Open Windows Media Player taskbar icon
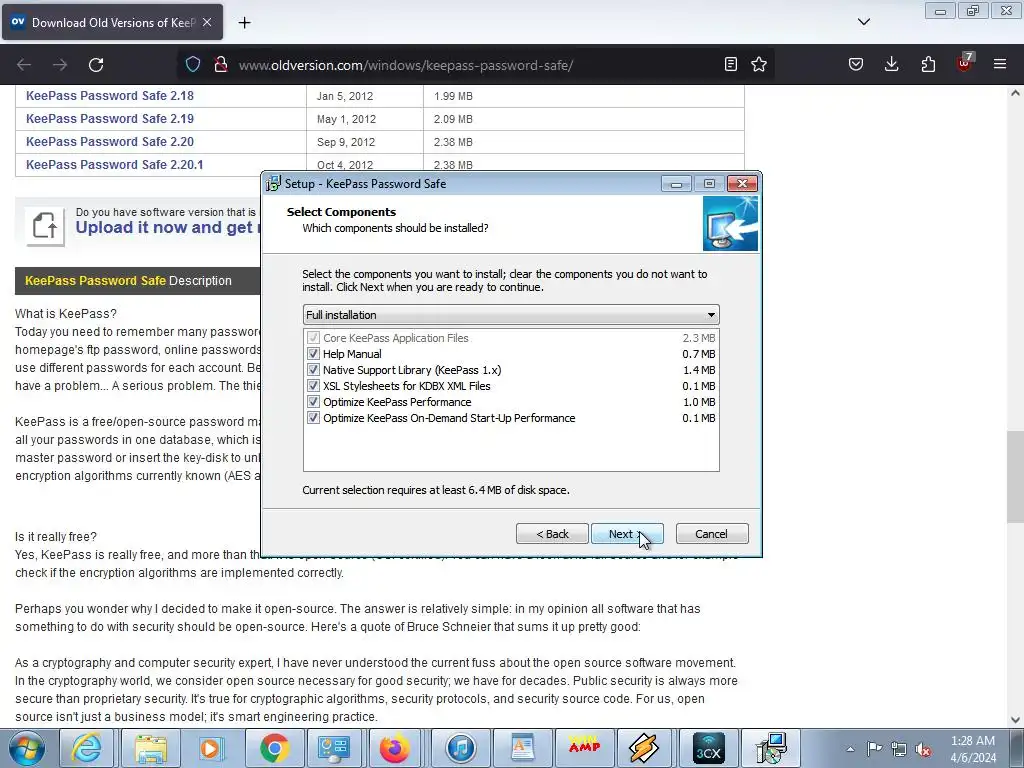The height and width of the screenshot is (768, 1024). tap(212, 748)
